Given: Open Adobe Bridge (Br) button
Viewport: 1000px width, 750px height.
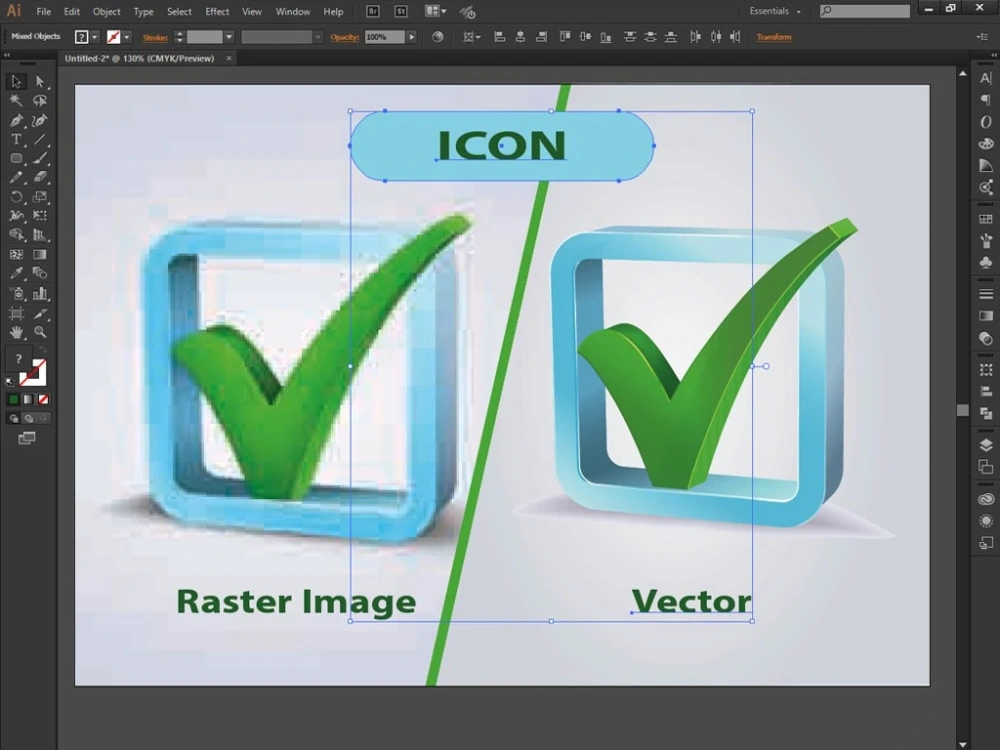Looking at the screenshot, I should [373, 11].
